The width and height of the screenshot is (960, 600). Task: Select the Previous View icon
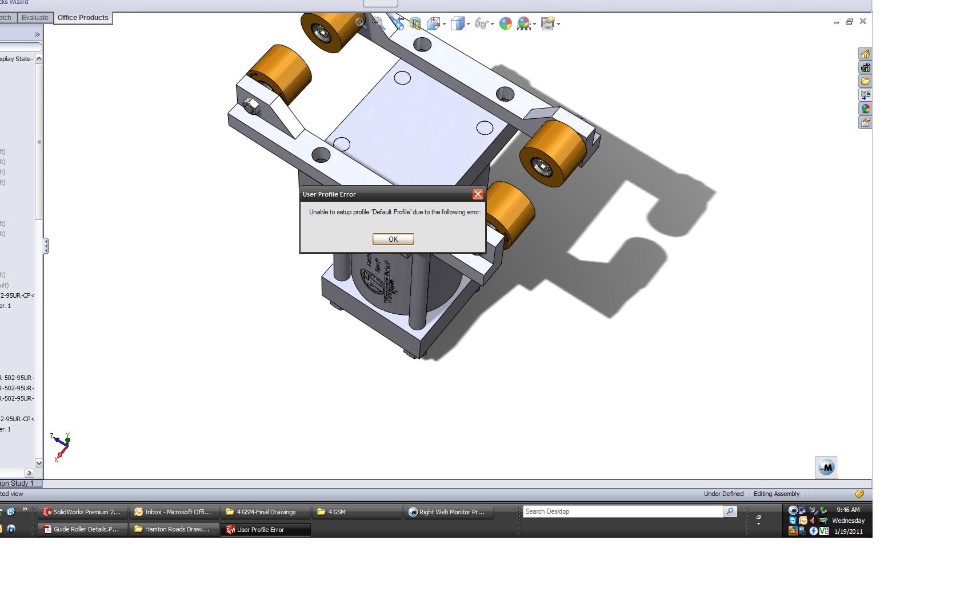point(398,23)
